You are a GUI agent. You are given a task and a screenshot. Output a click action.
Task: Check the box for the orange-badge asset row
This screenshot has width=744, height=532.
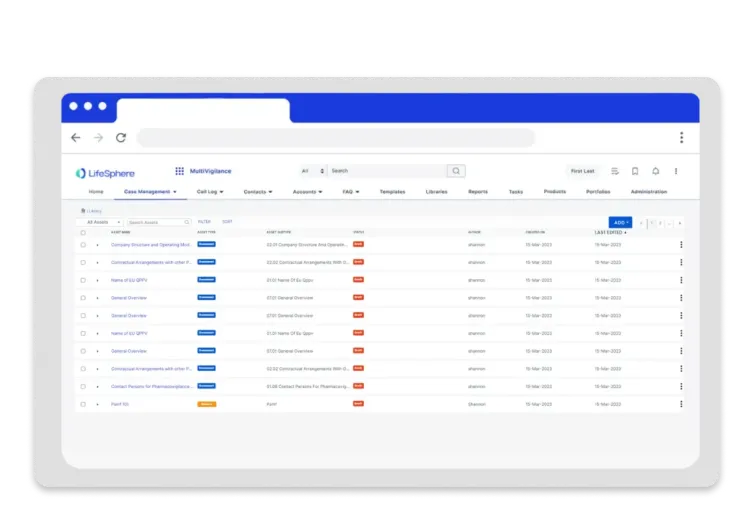(83, 404)
